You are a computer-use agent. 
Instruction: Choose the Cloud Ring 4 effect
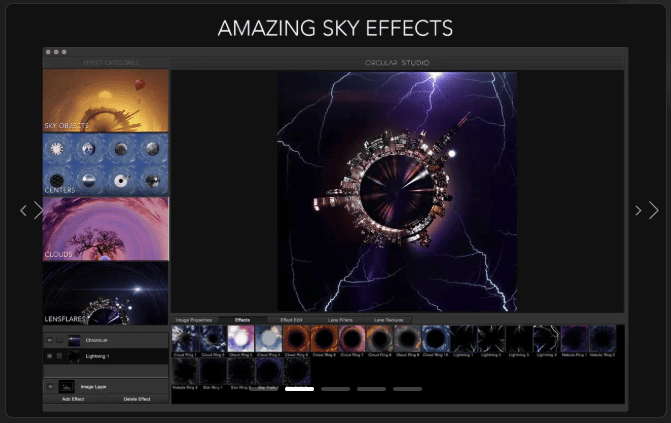[x=269, y=339]
